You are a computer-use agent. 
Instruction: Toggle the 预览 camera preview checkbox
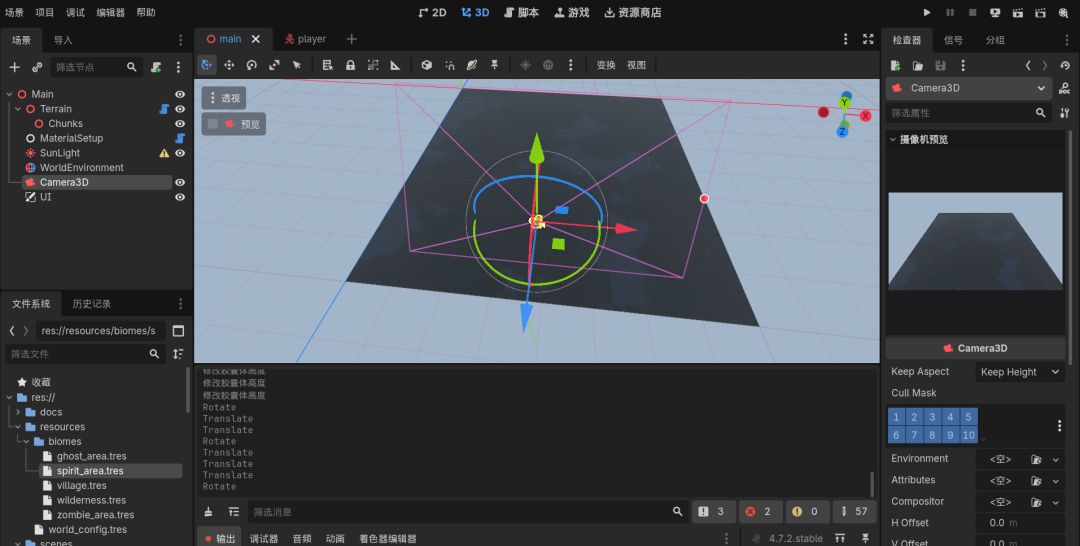(x=213, y=124)
